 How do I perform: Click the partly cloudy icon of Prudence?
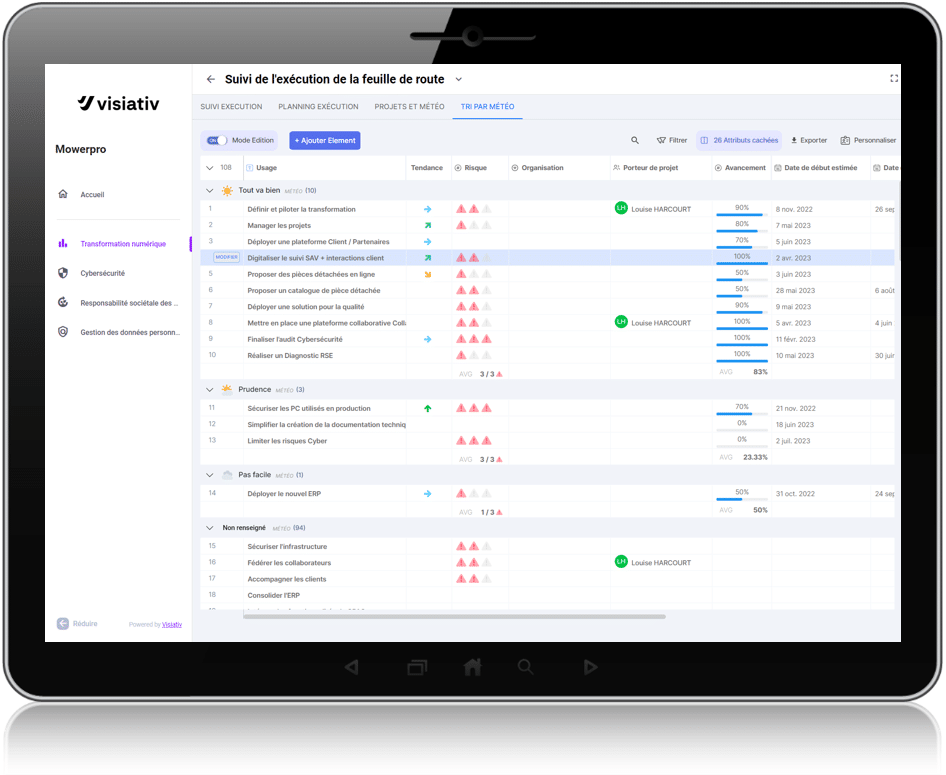[227, 389]
